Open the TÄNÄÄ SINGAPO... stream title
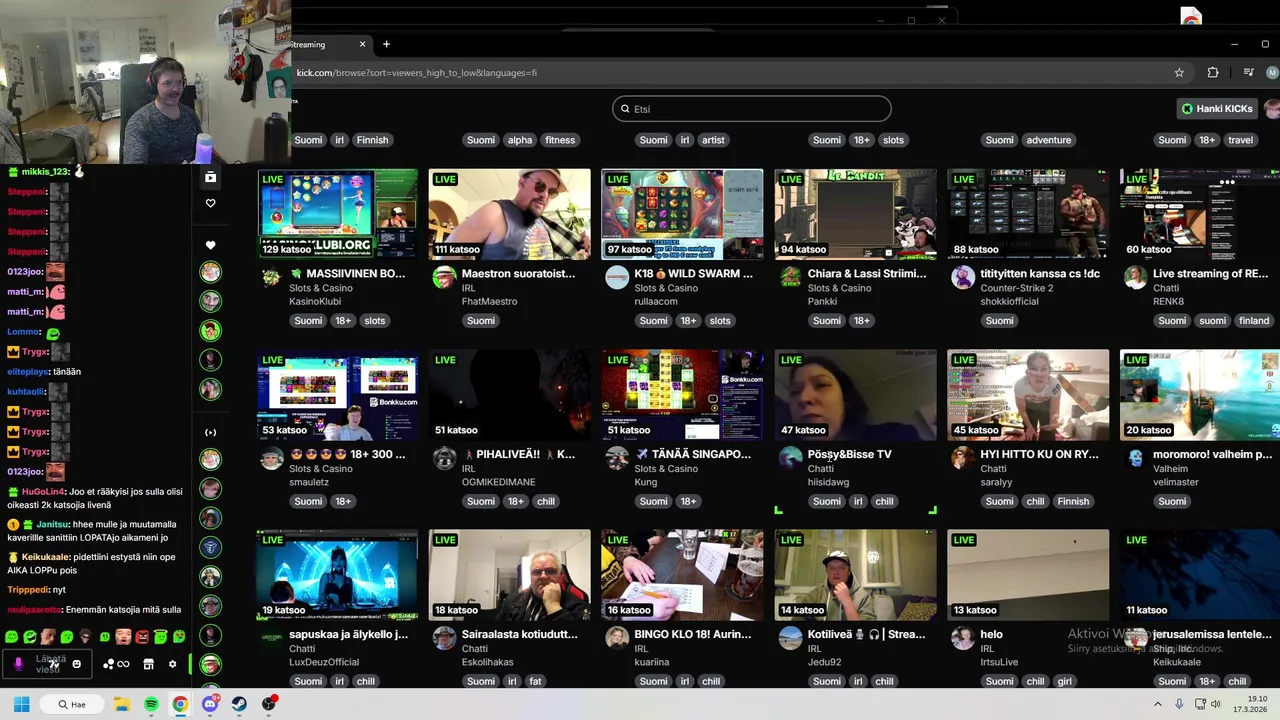This screenshot has height=720, width=1280. point(692,454)
